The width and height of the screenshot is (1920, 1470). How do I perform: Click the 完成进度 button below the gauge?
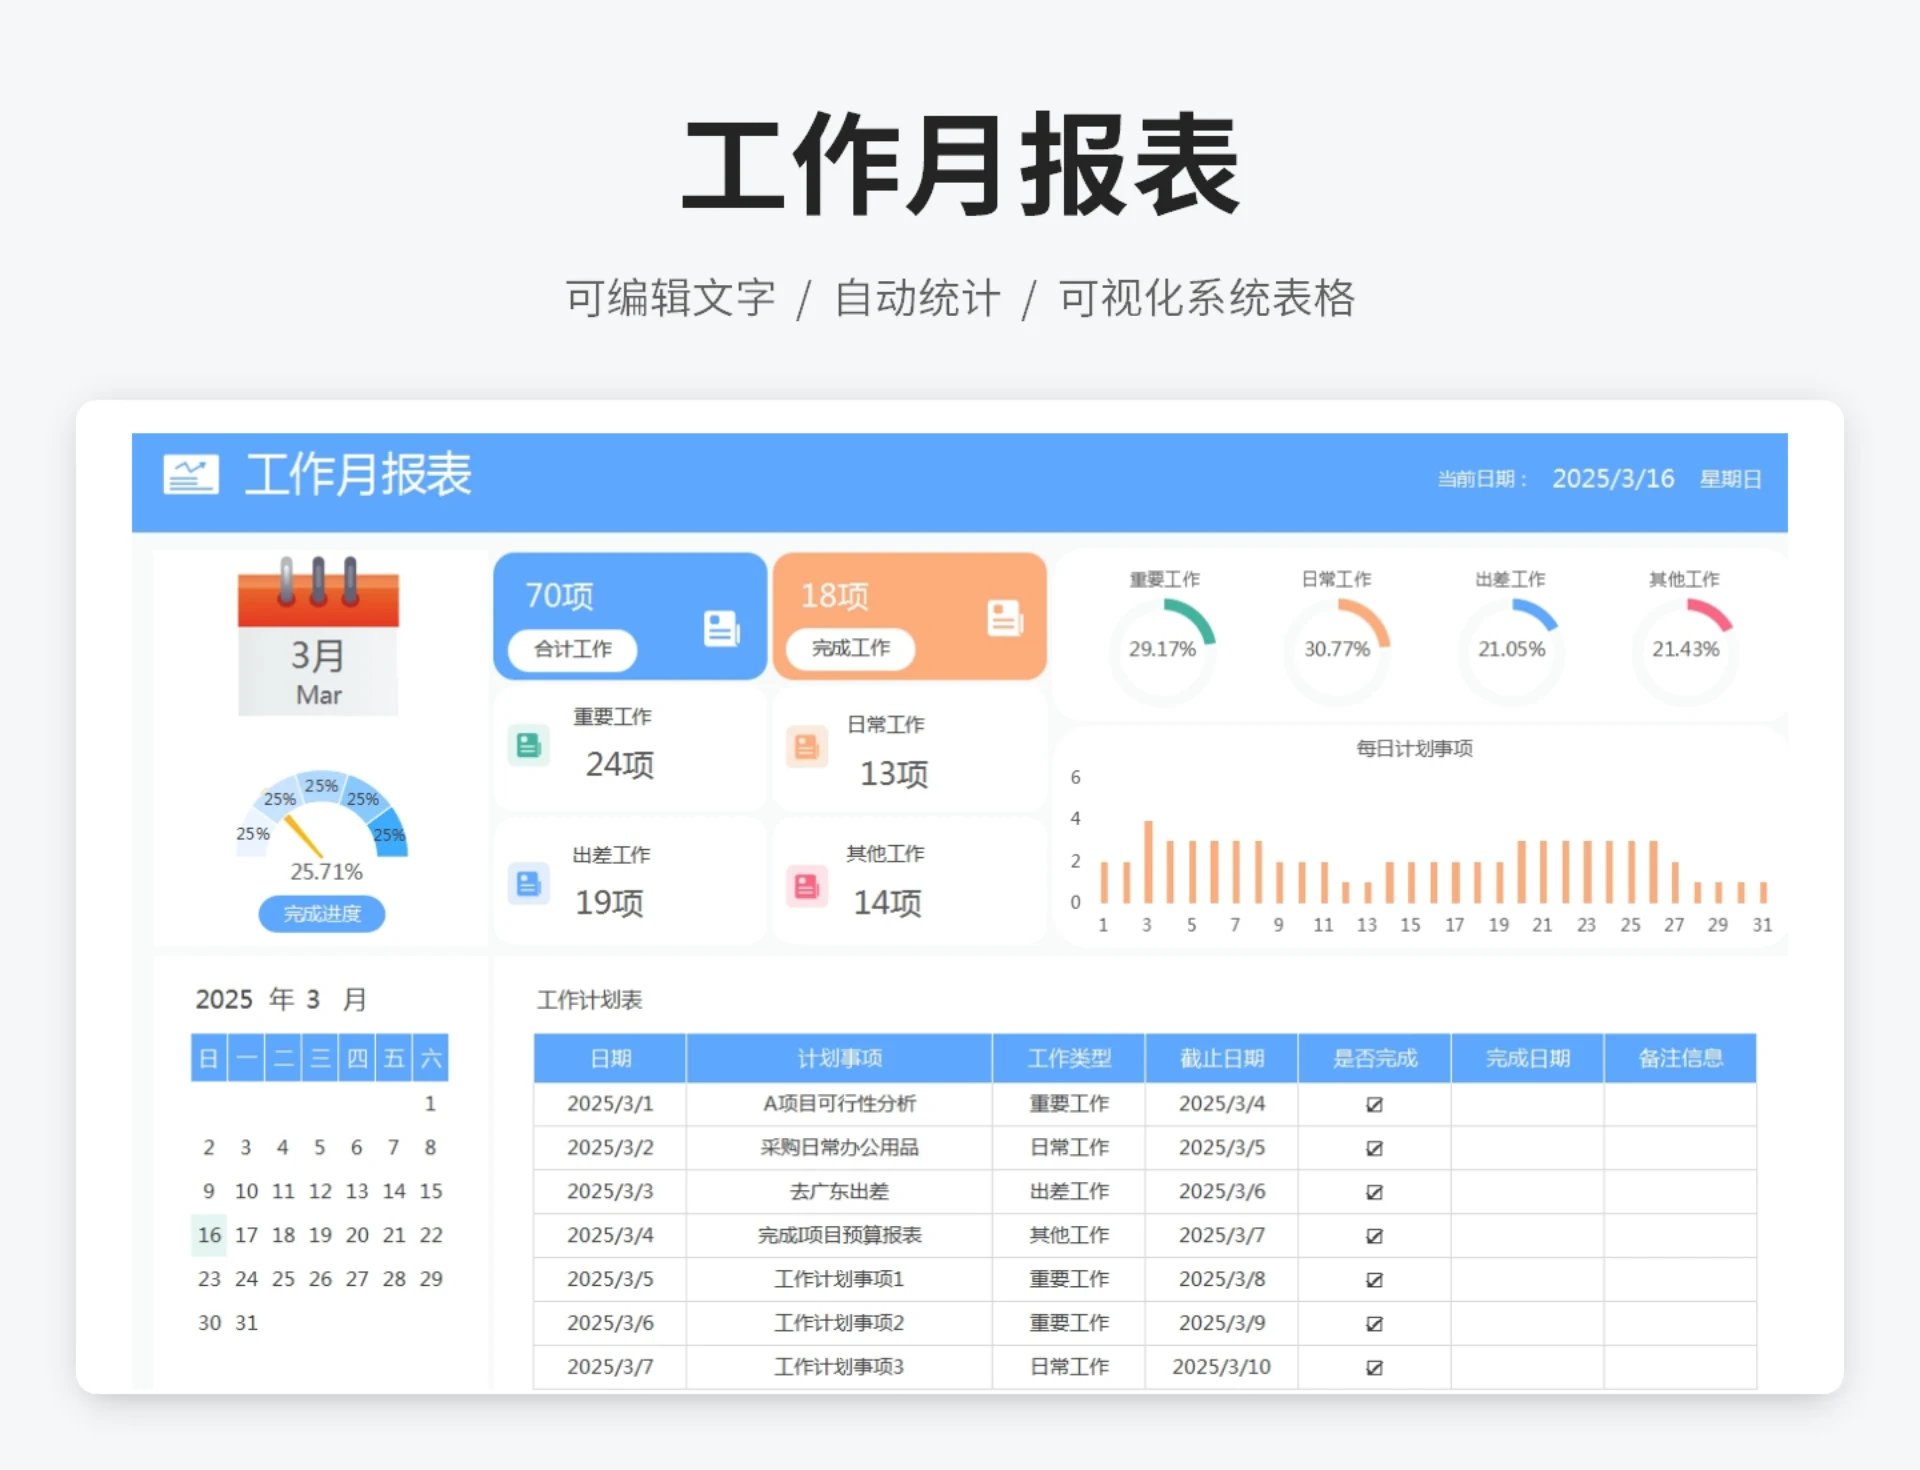321,913
